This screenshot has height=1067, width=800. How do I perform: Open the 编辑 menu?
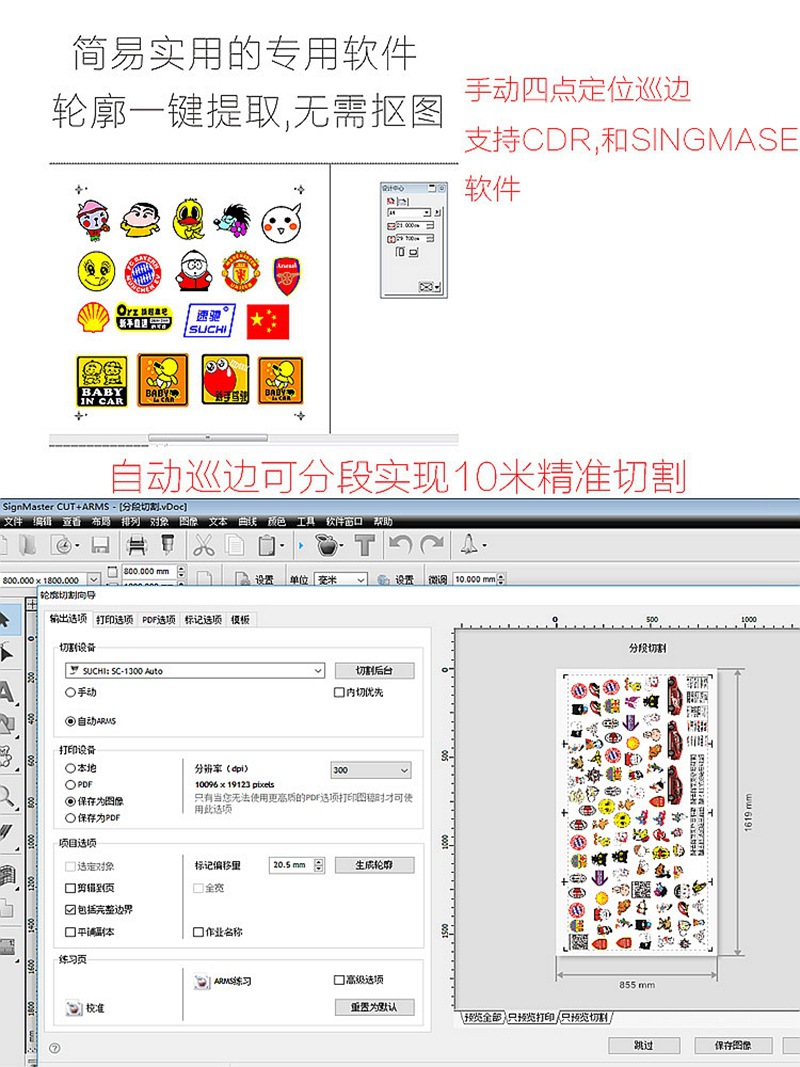tap(42, 521)
